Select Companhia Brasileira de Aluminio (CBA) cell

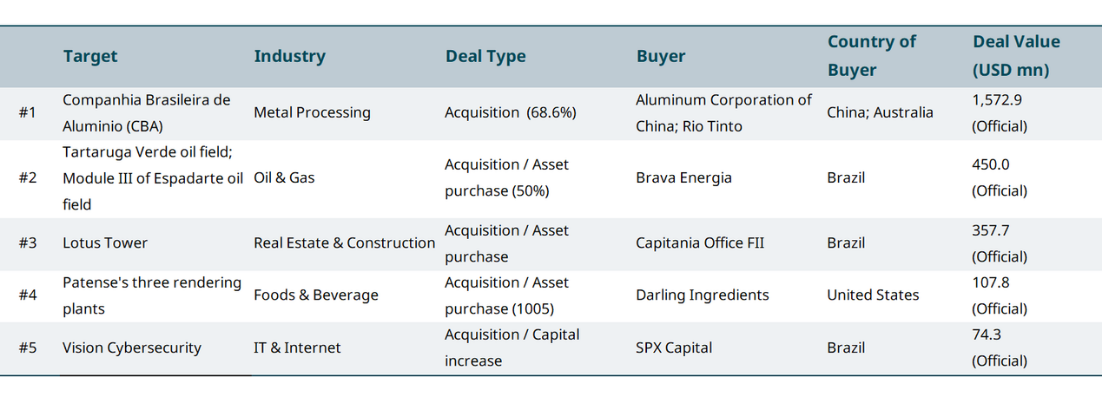point(146,113)
